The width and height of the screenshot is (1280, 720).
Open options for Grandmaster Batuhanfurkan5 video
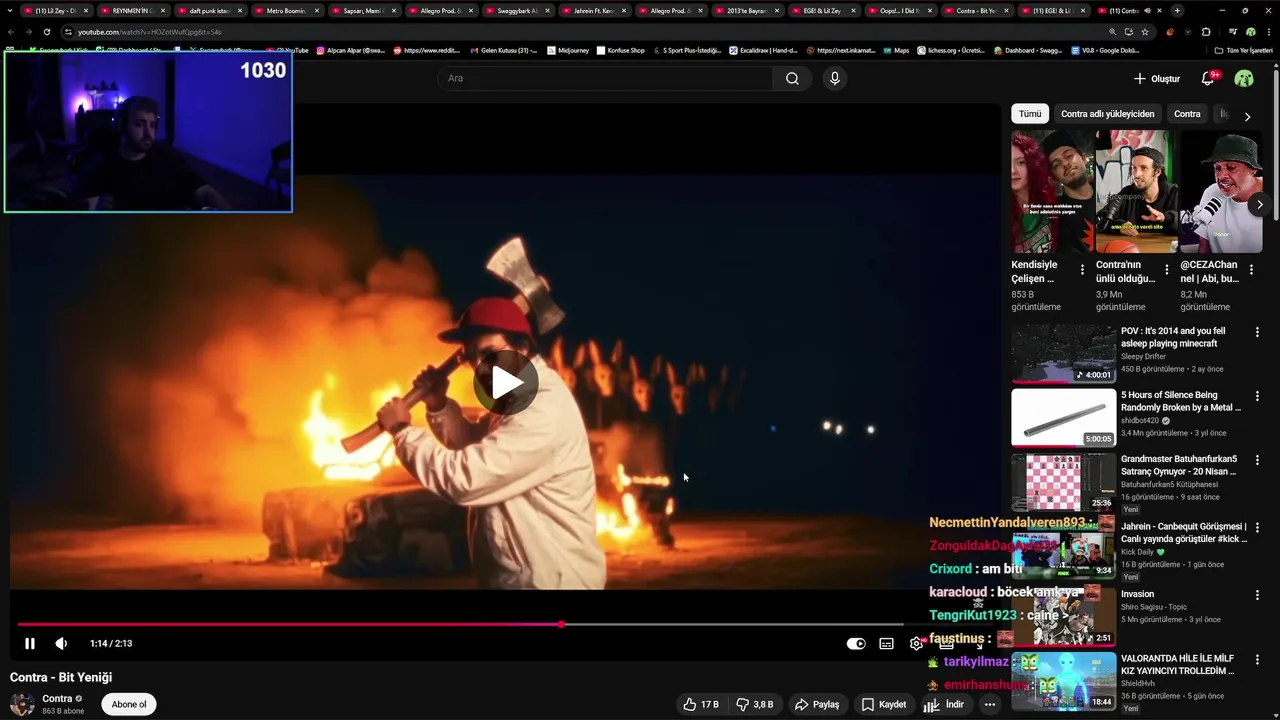(x=1257, y=462)
